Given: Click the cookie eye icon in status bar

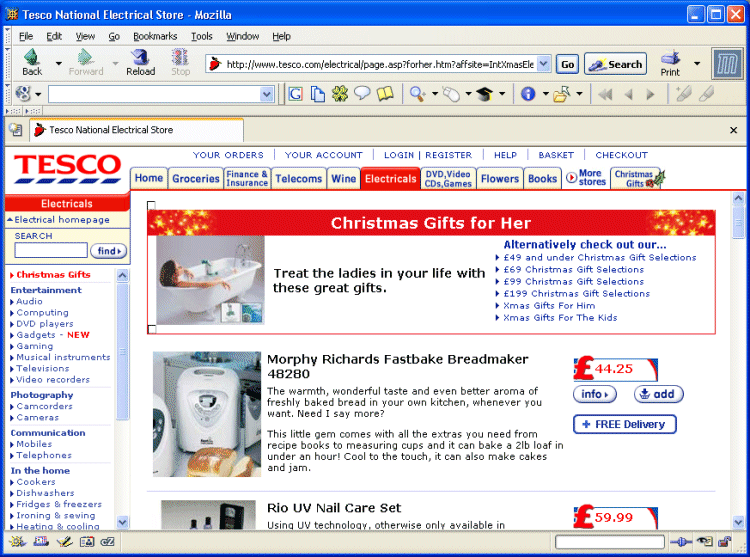Looking at the screenshot, I should point(705,542).
